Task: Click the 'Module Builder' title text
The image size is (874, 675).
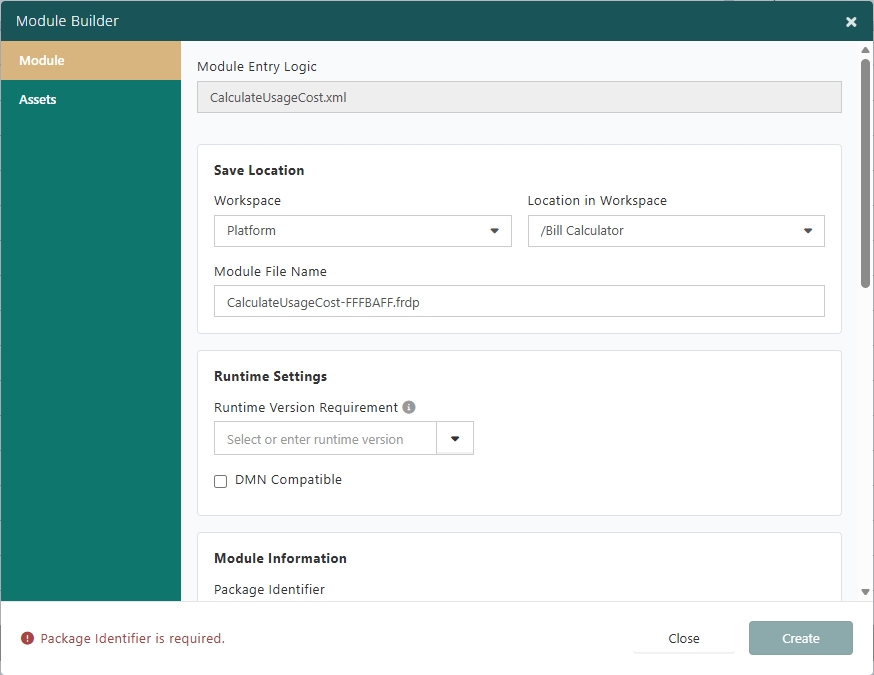Action: (67, 21)
